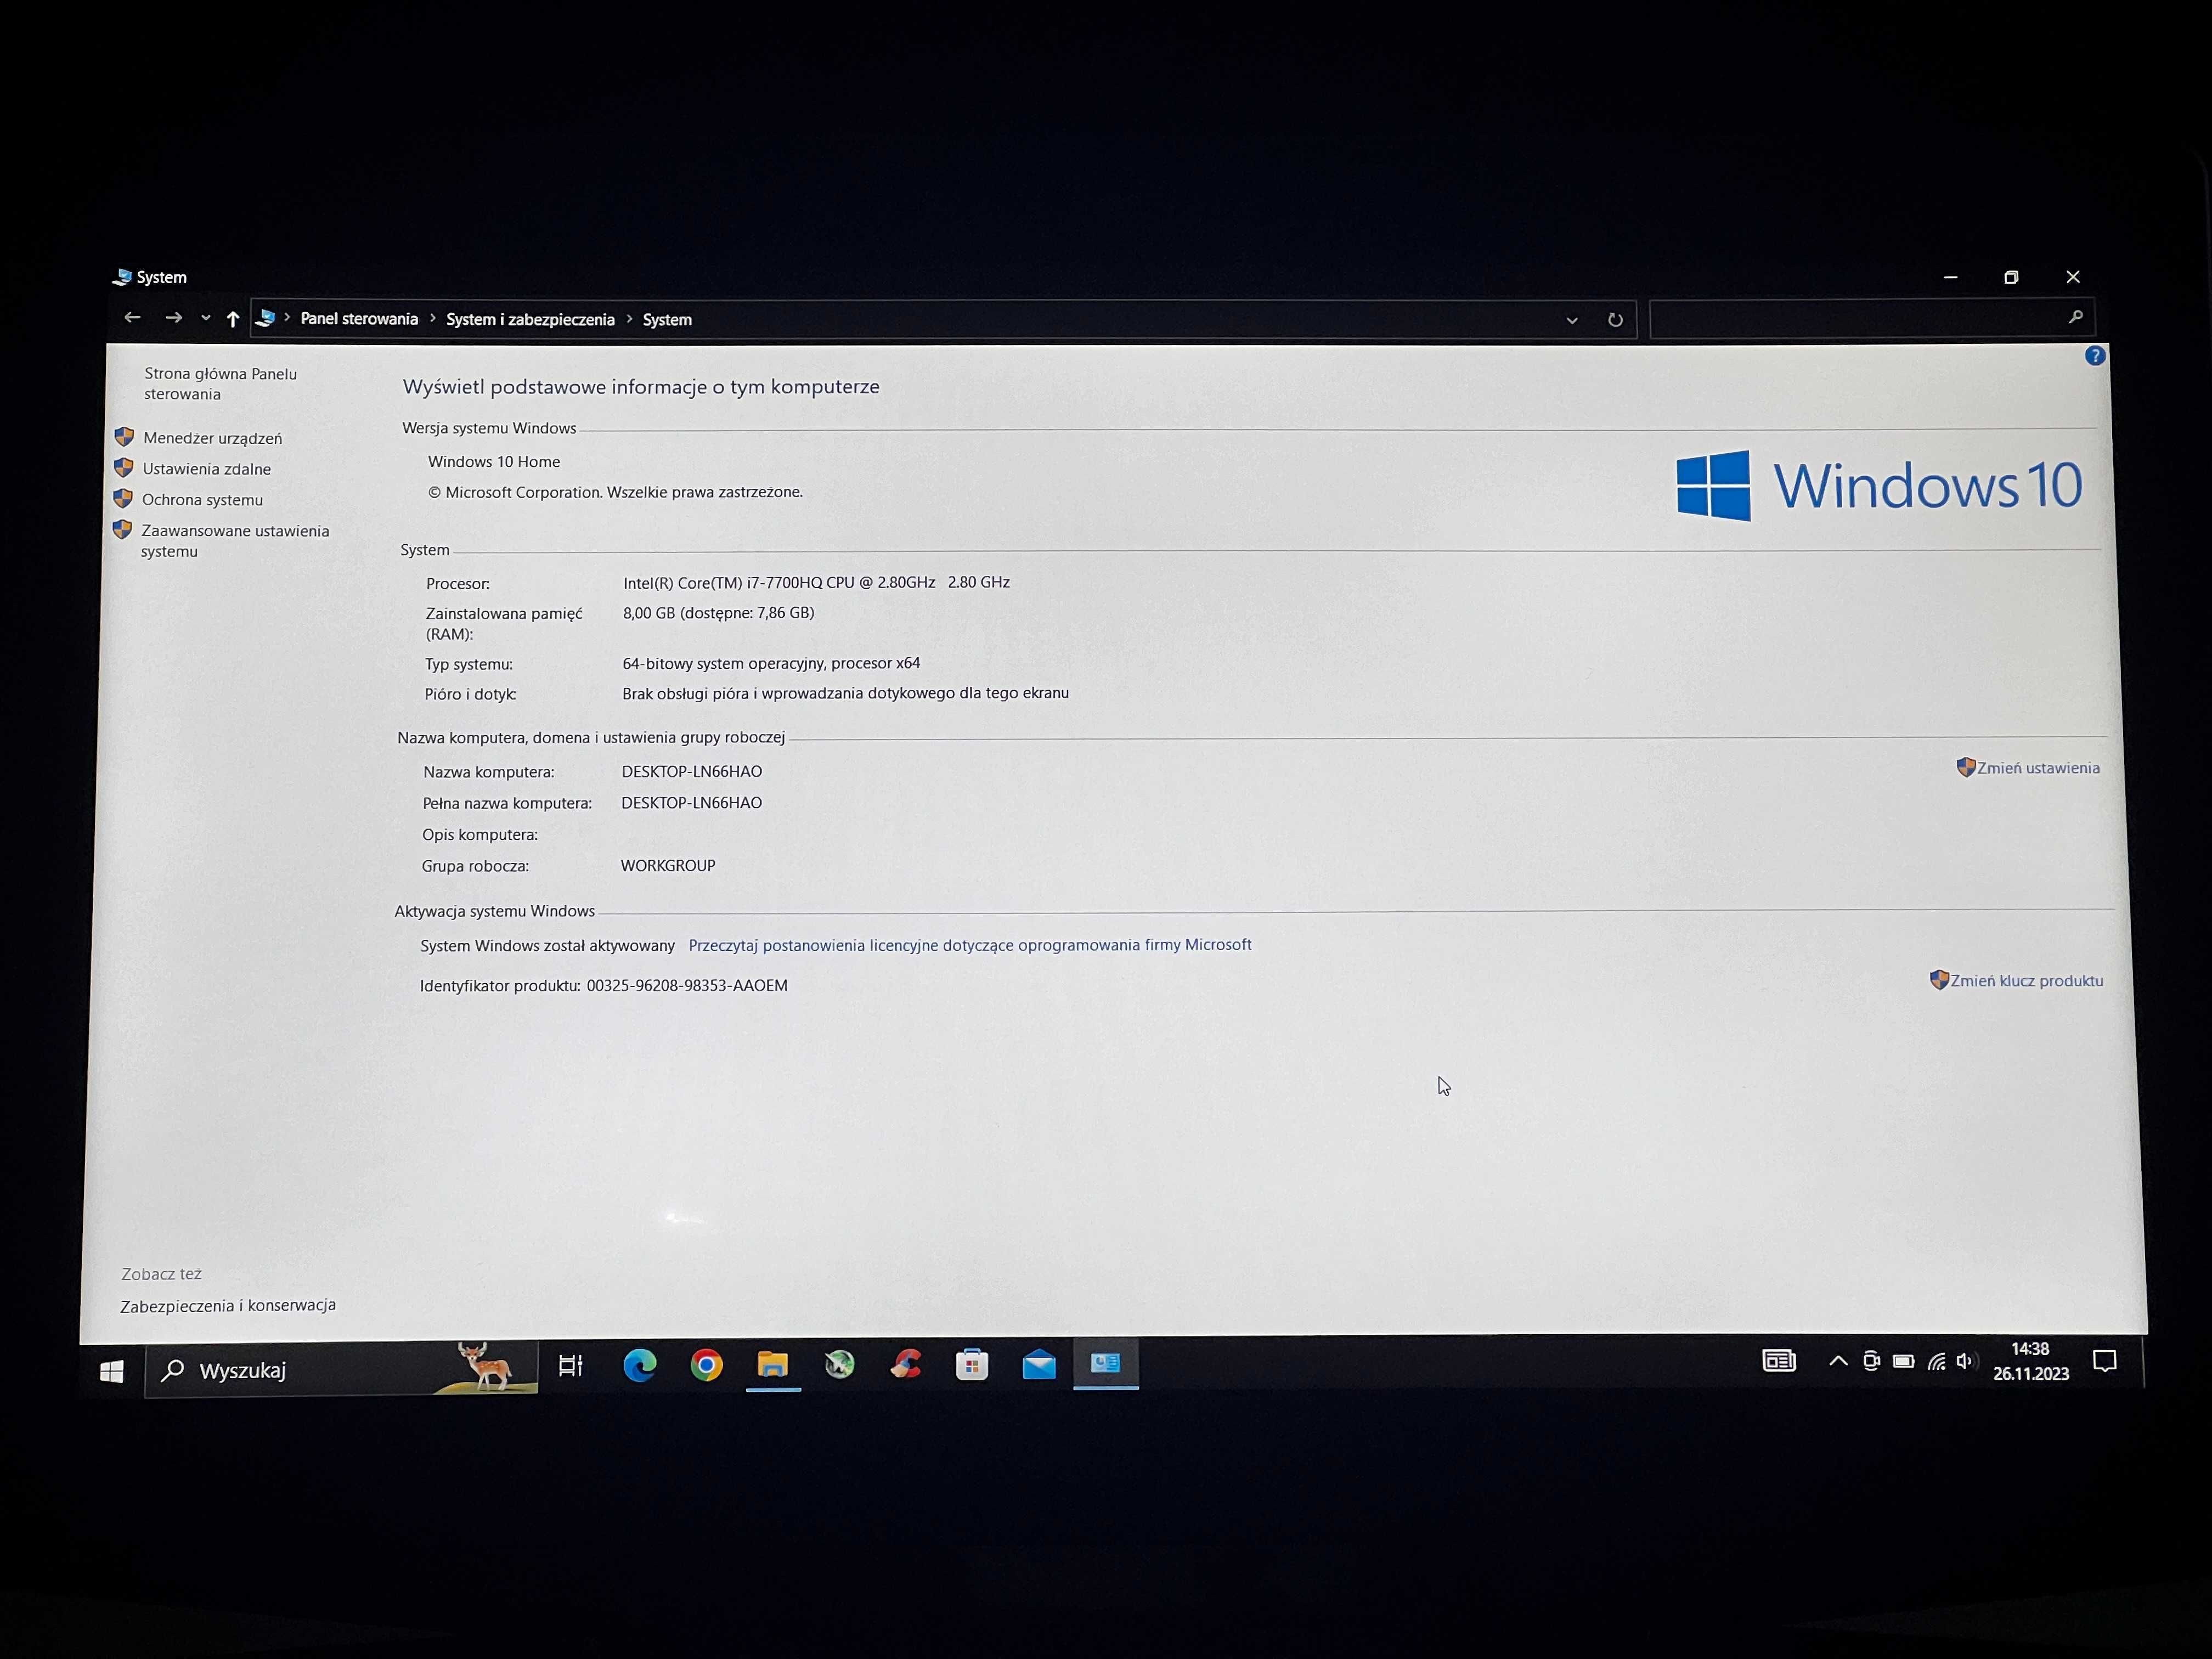Click Zmień ustawienia link
The height and width of the screenshot is (1659, 2212).
(2038, 768)
